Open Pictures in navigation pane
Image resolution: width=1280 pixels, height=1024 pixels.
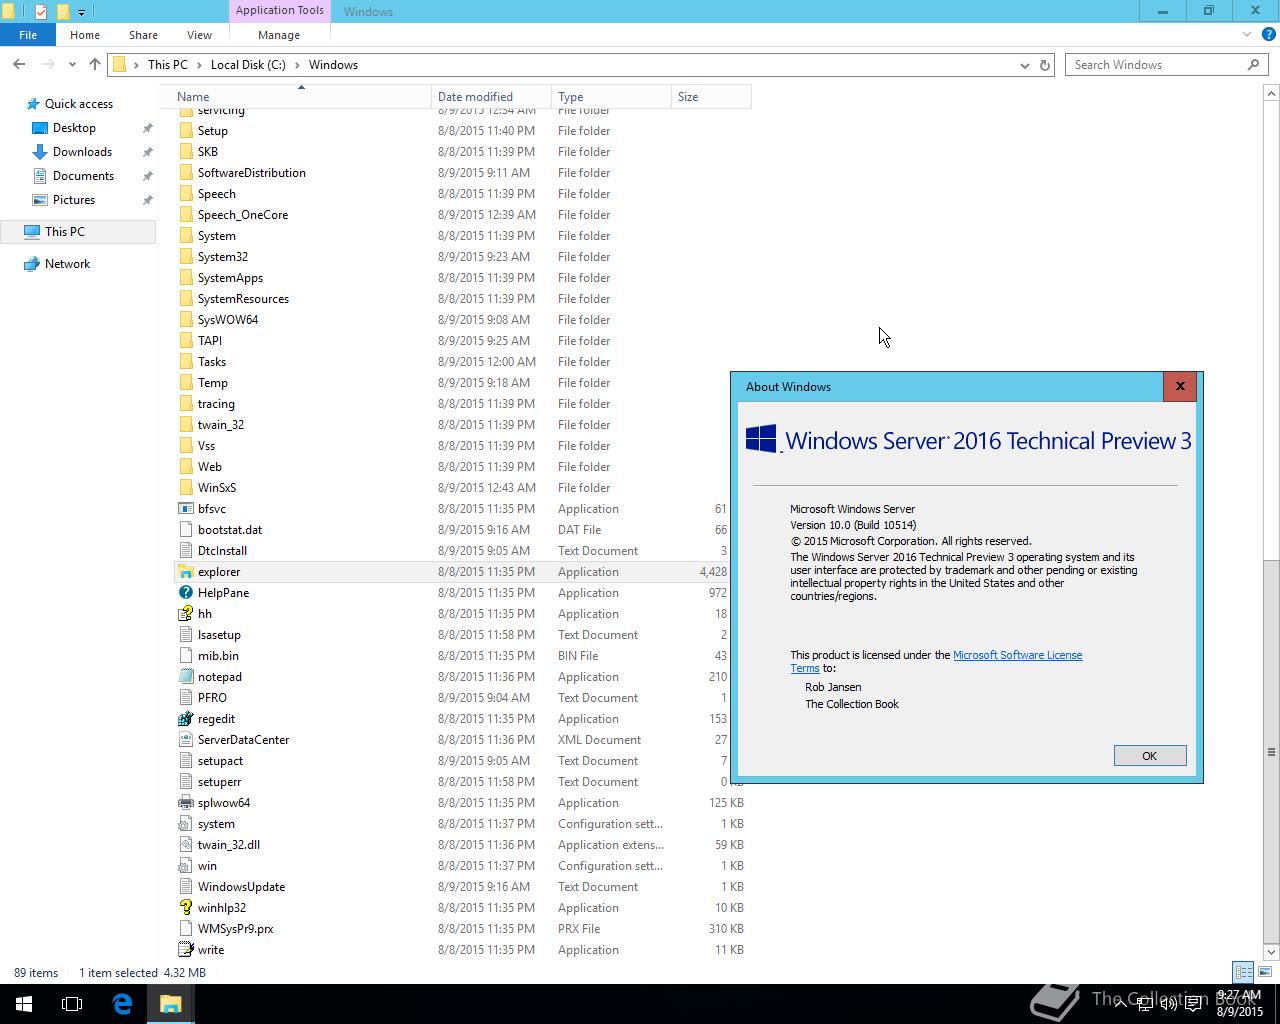(x=74, y=200)
